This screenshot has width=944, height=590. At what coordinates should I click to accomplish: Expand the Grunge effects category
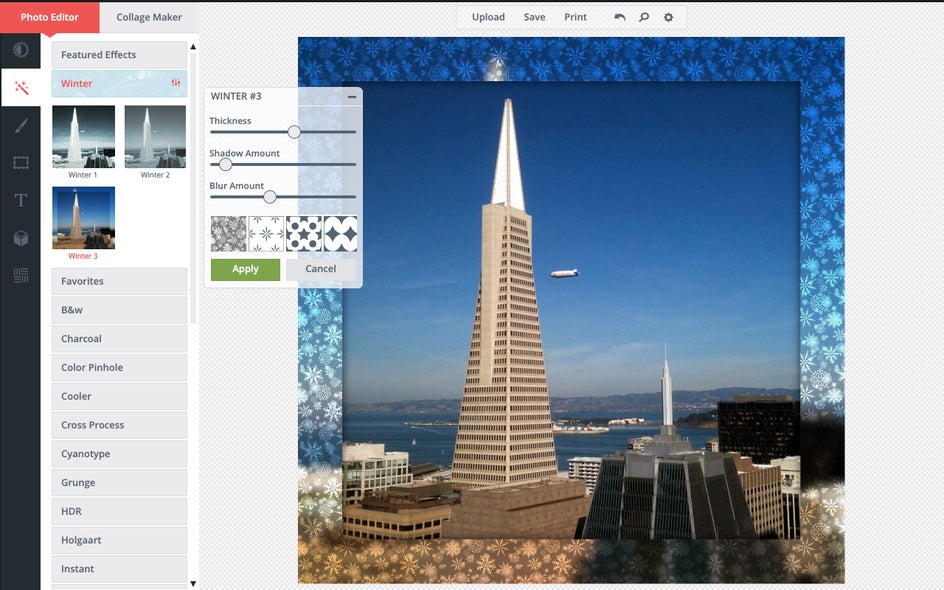tap(119, 483)
